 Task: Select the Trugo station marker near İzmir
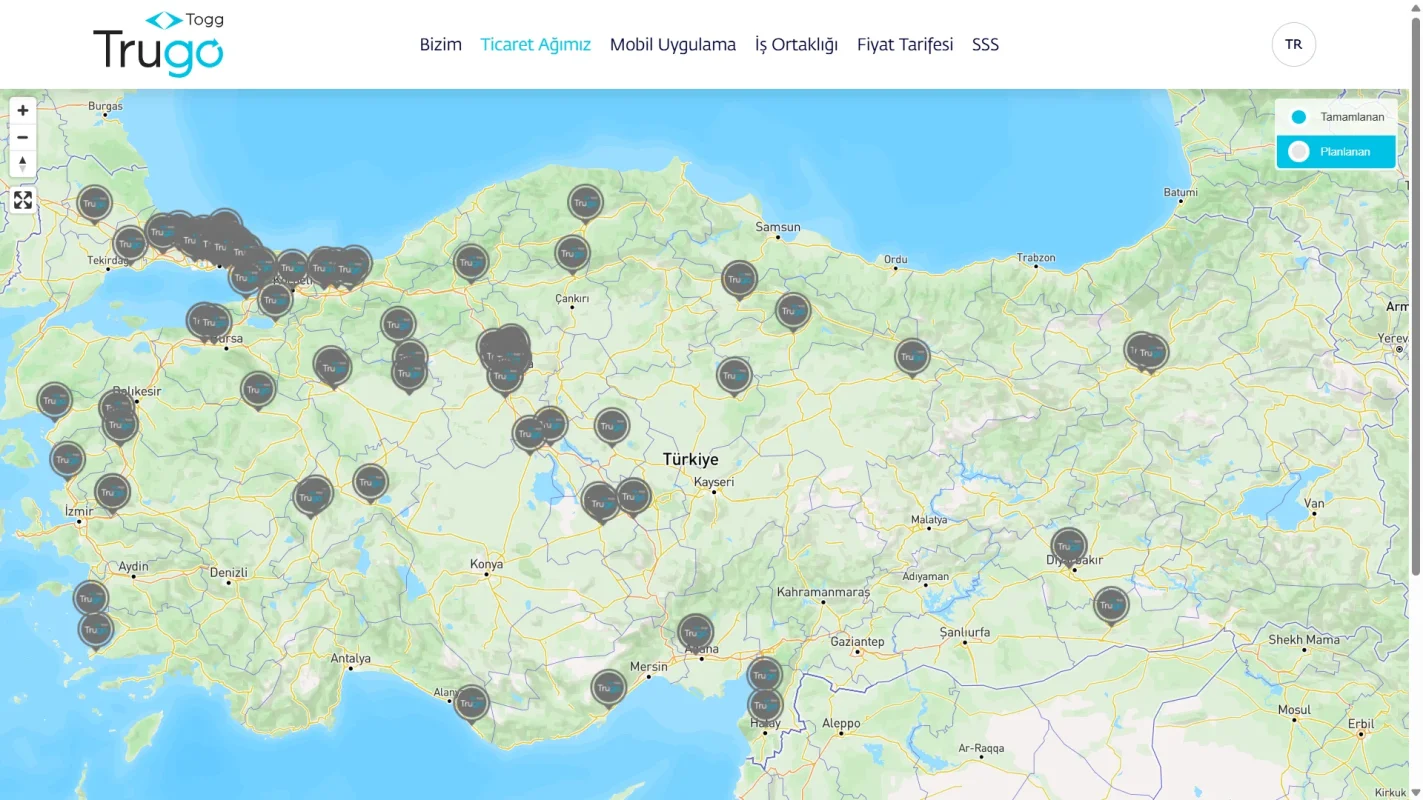pyautogui.click(x=110, y=492)
